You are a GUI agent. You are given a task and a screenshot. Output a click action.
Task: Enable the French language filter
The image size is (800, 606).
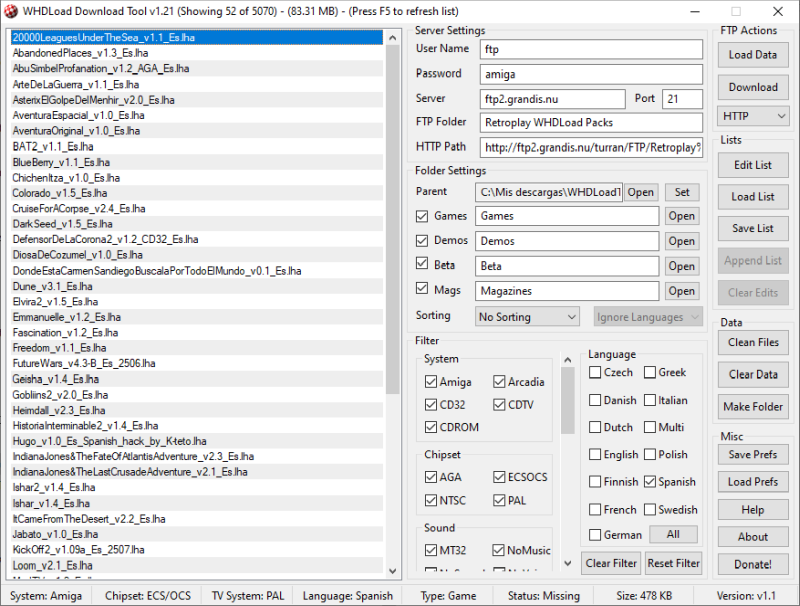click(595, 510)
